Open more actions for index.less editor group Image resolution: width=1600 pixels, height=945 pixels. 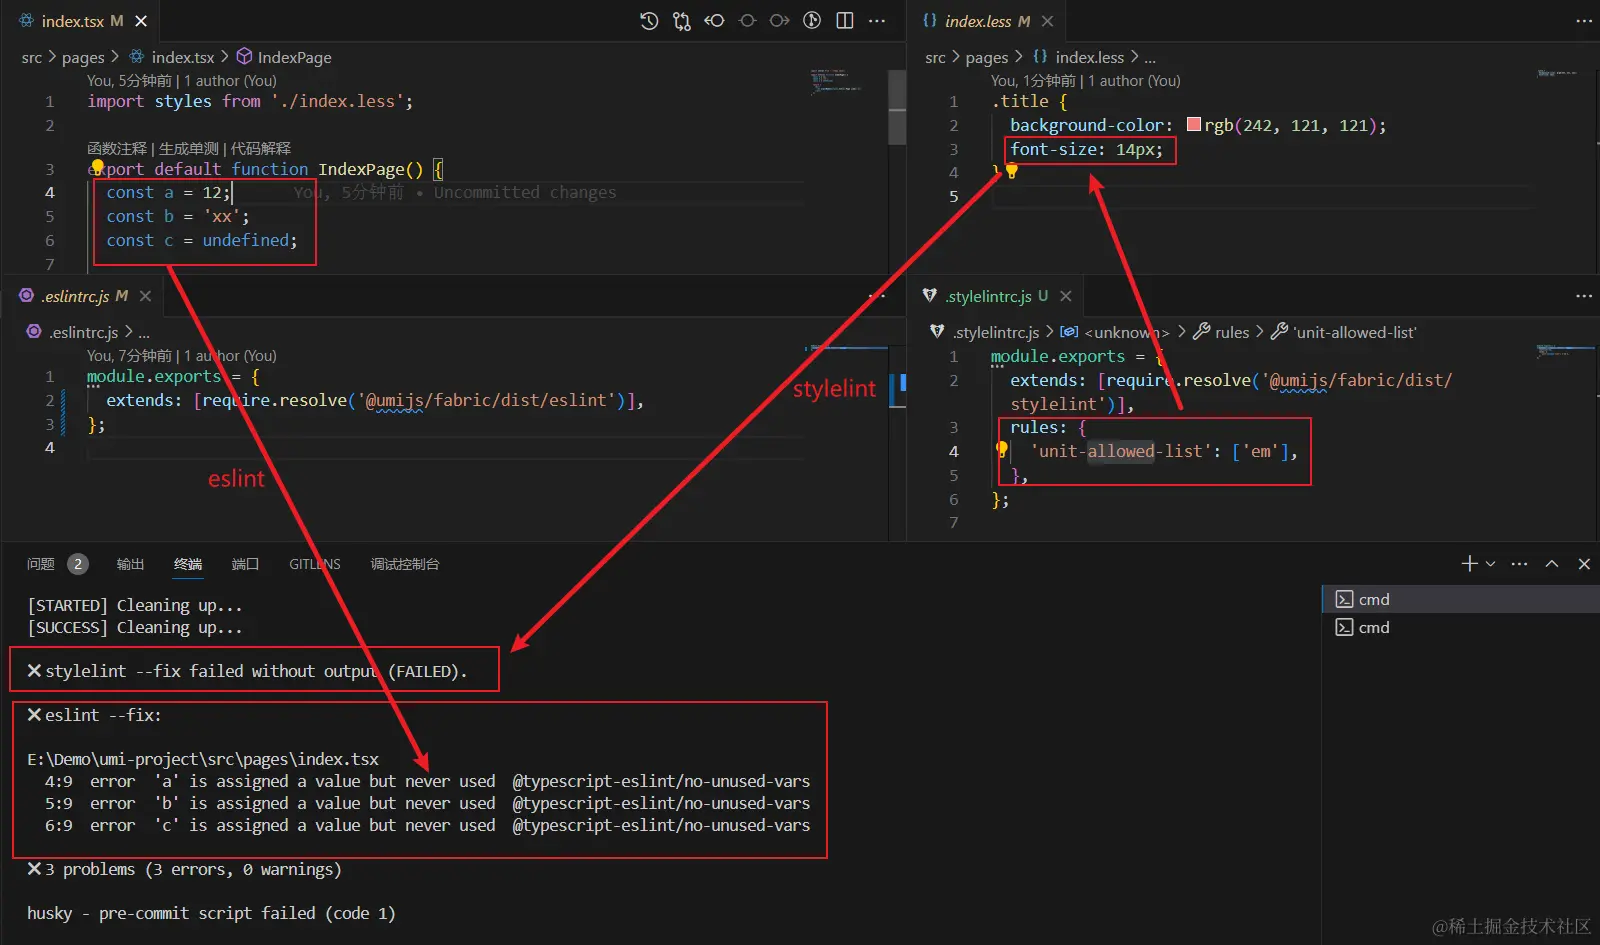(1584, 21)
